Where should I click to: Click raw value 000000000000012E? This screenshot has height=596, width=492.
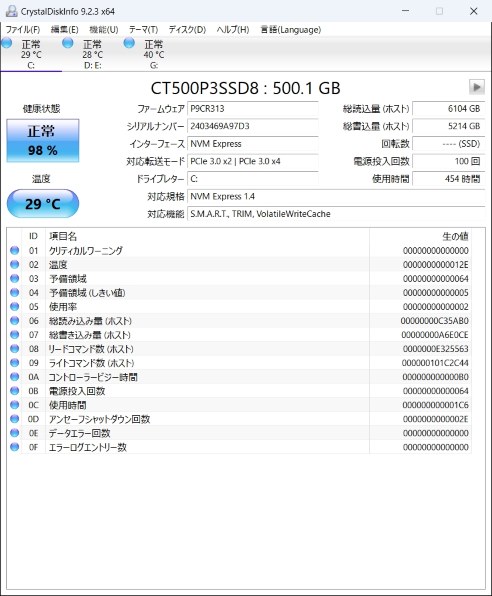436,265
